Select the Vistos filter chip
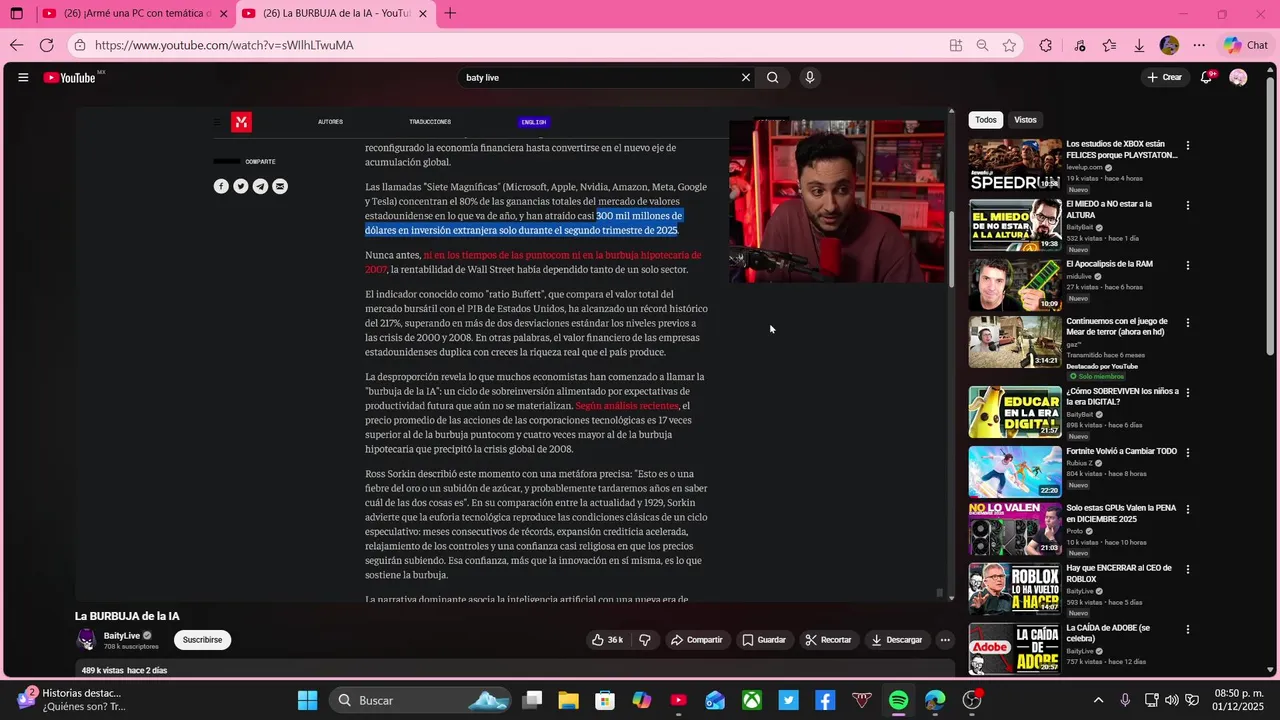1280x720 pixels. (1025, 120)
